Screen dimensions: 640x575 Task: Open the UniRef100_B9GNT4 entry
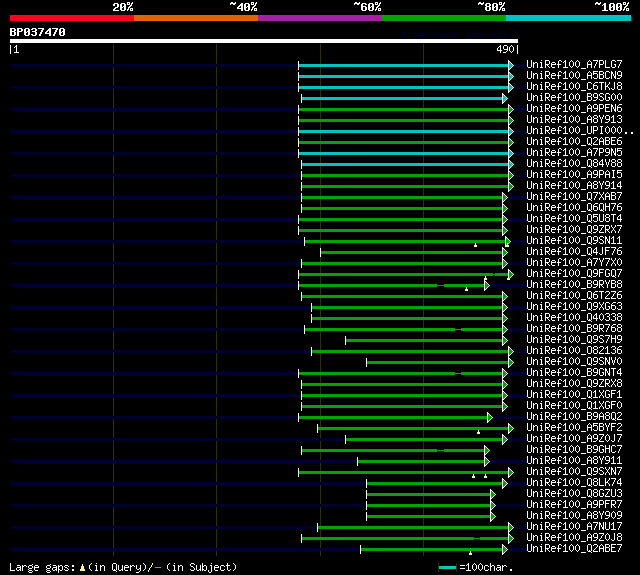[574, 373]
